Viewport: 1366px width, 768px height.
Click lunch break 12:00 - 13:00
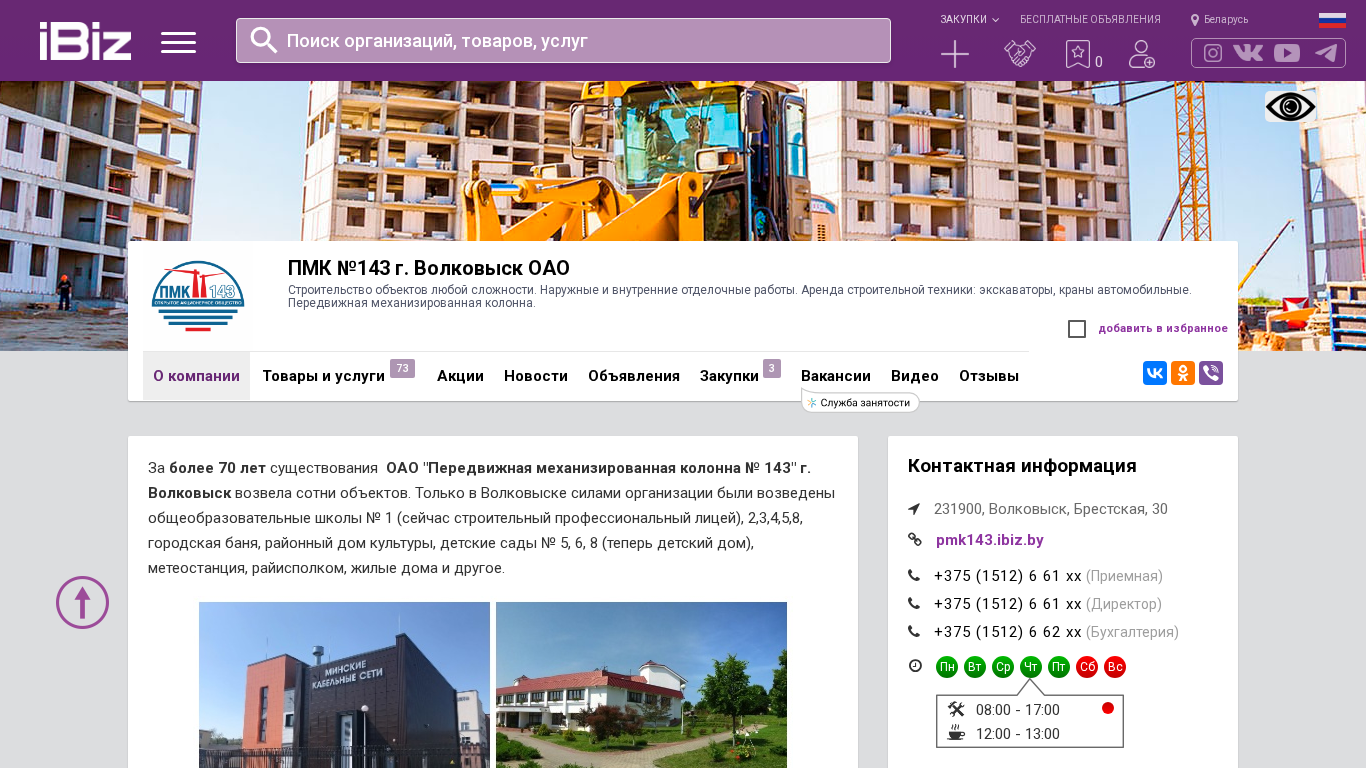tap(1018, 734)
